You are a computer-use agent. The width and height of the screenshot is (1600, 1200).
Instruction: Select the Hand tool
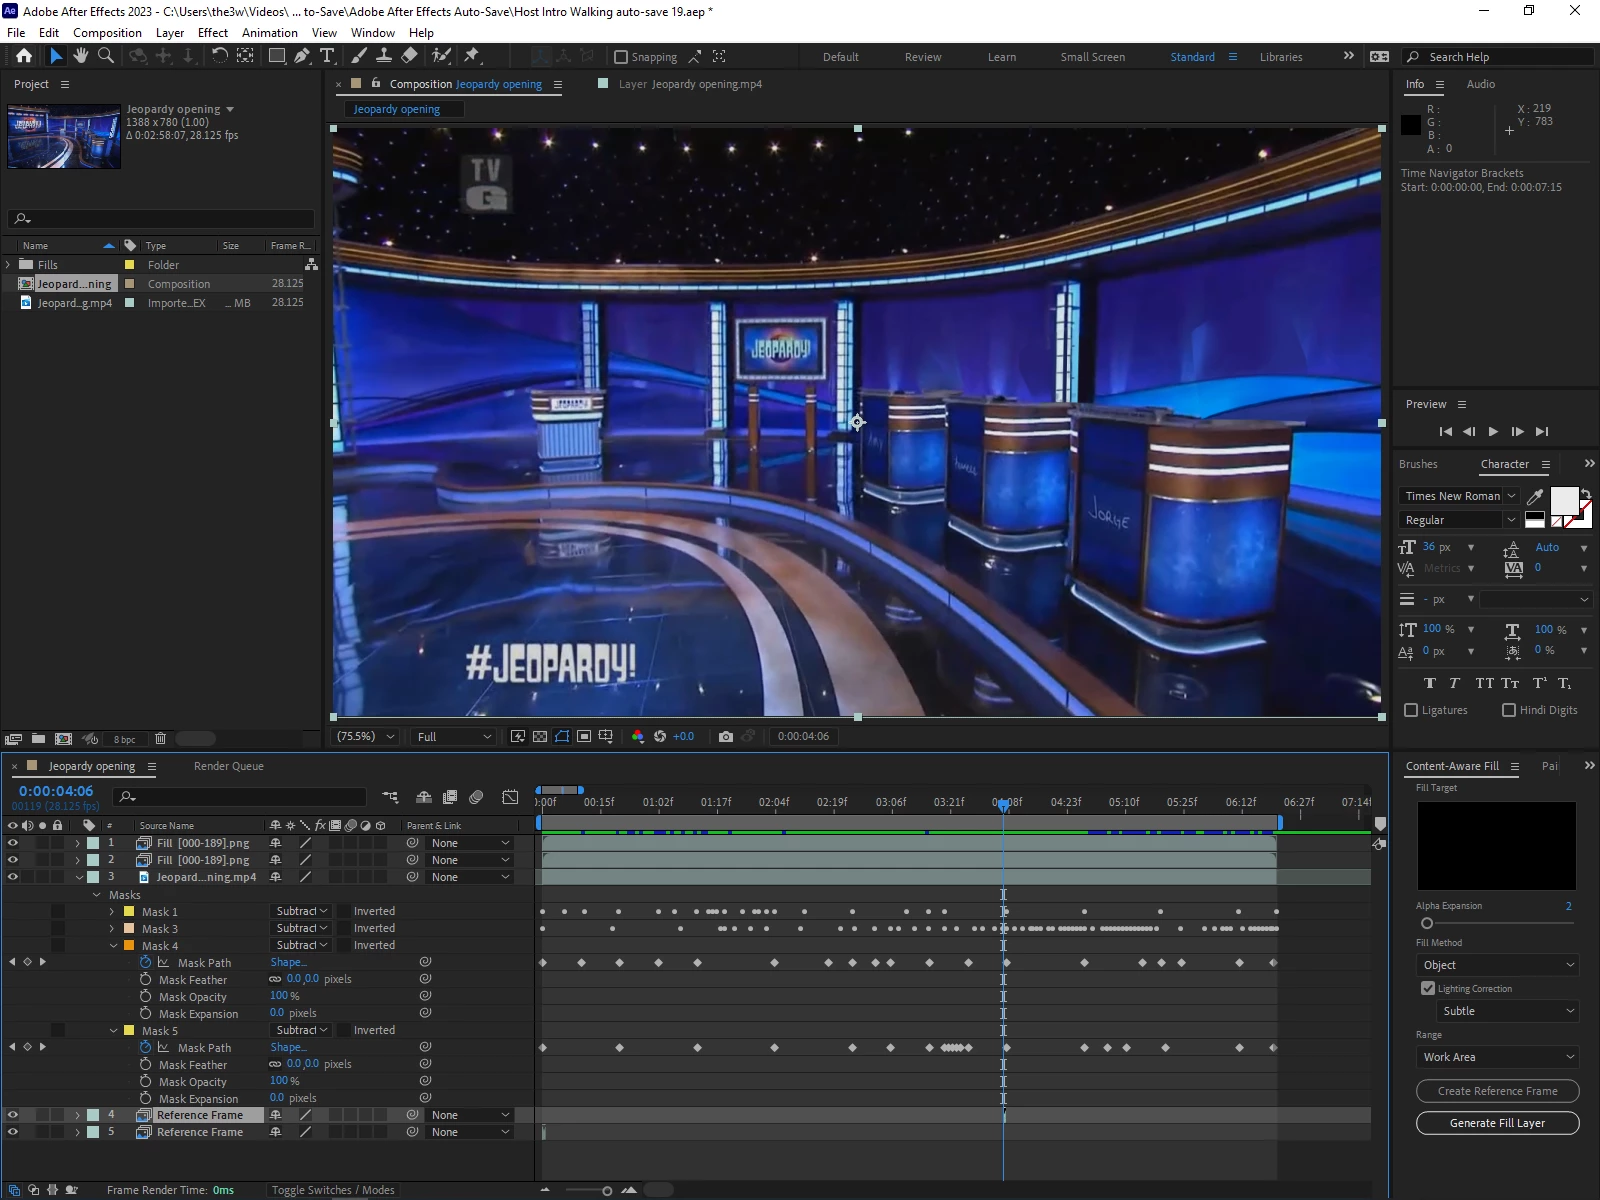pos(81,56)
